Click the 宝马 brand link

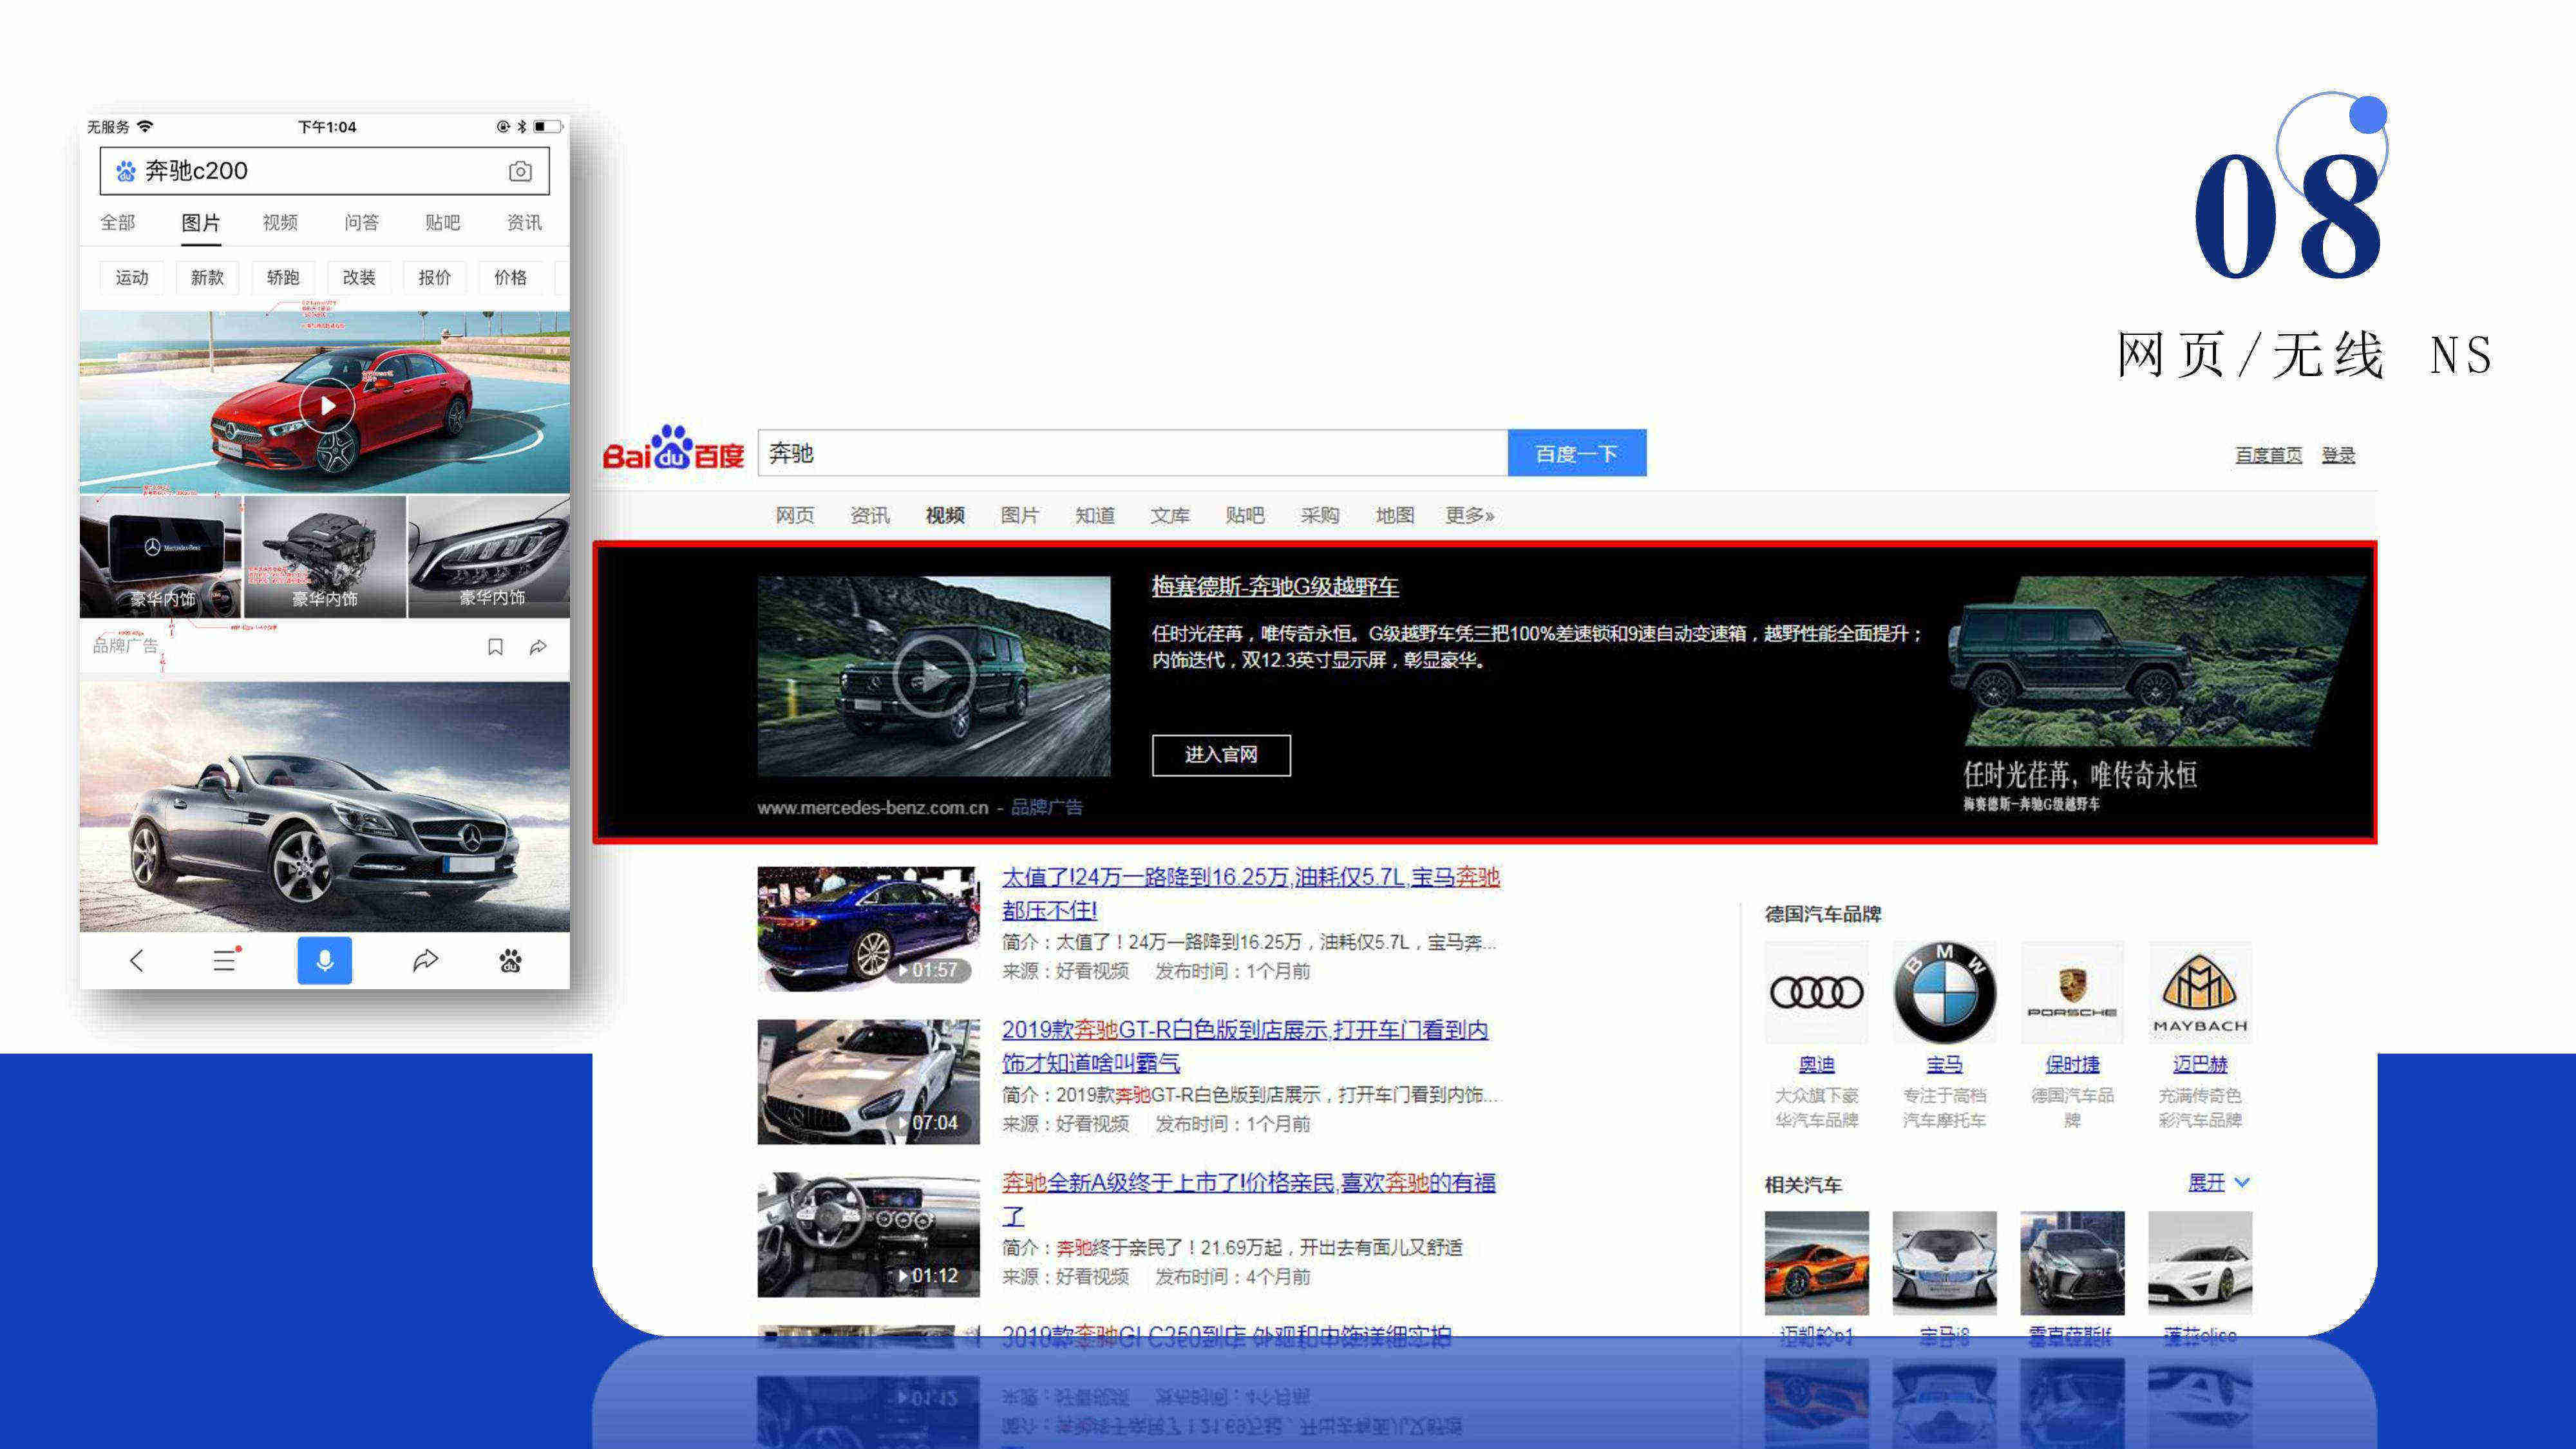[x=1945, y=1064]
